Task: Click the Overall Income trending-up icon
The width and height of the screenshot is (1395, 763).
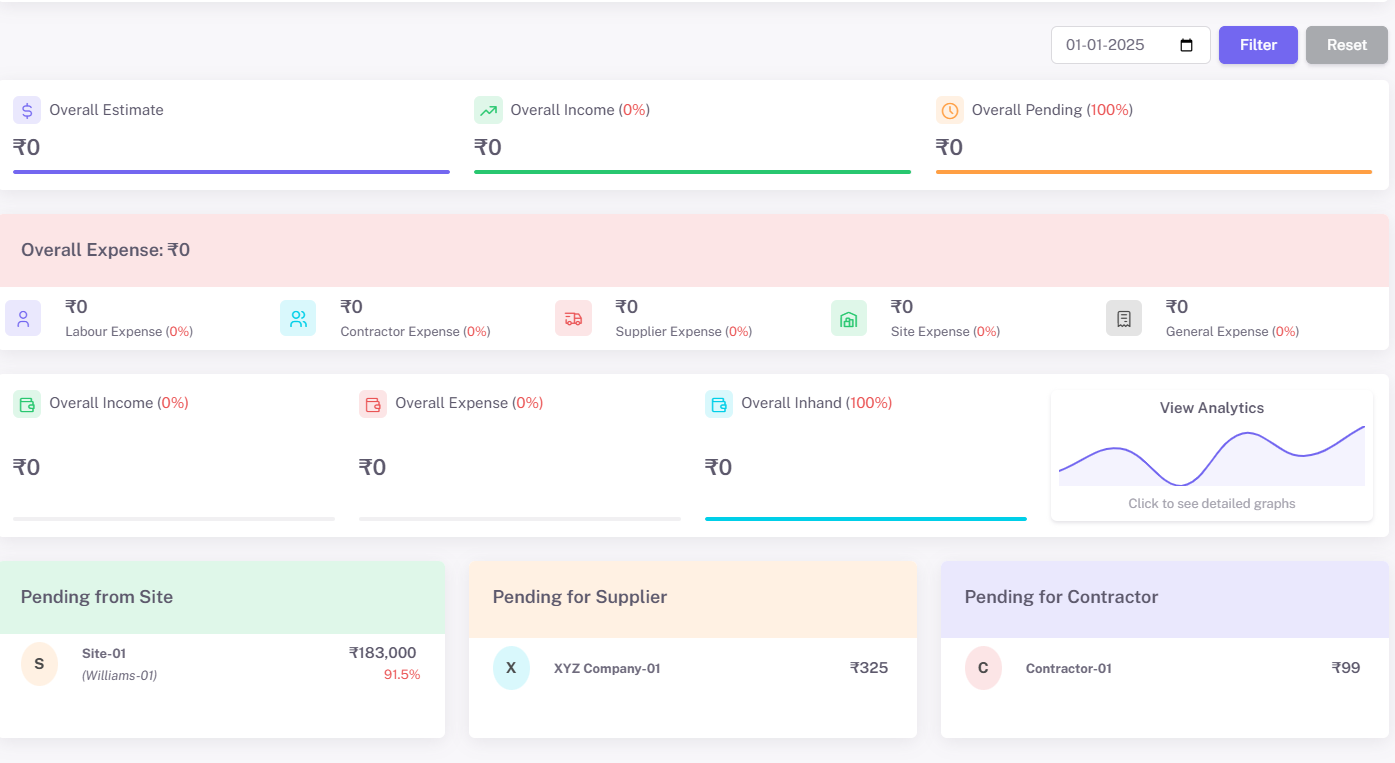Action: point(488,110)
